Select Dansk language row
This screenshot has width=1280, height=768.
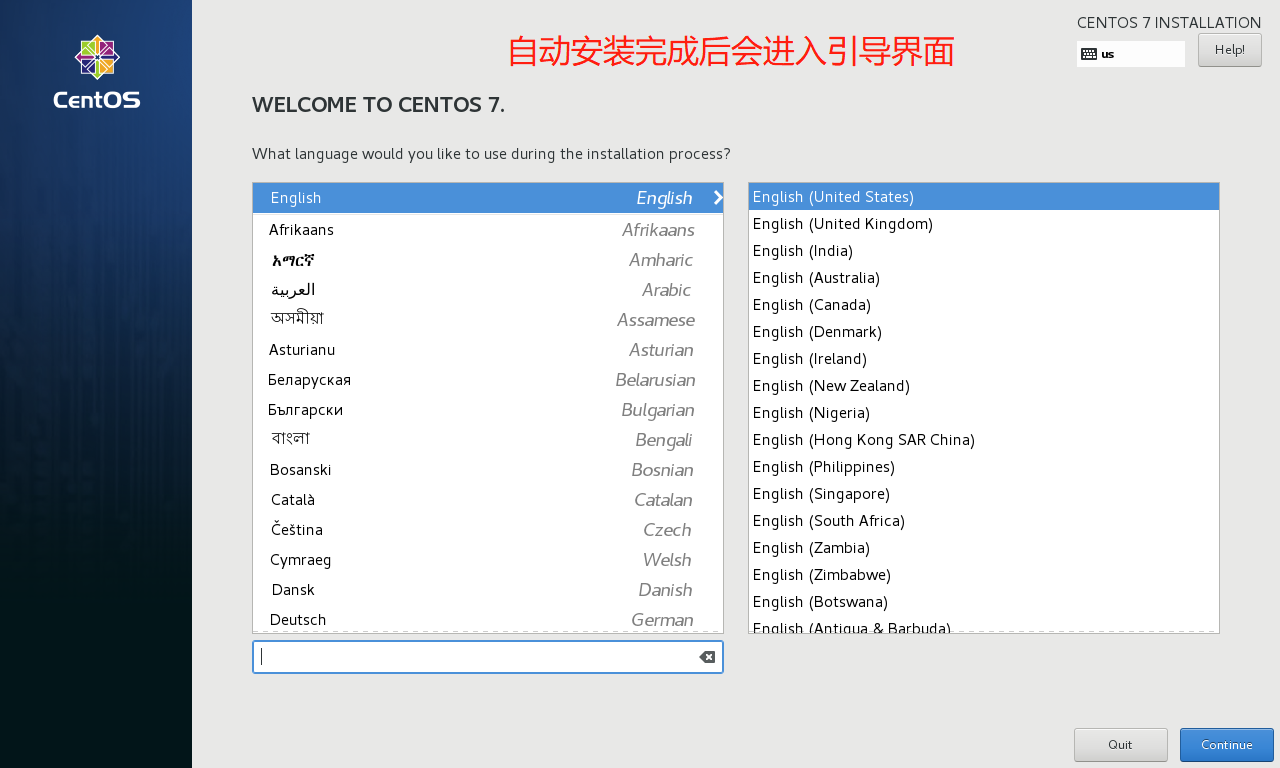pos(488,590)
